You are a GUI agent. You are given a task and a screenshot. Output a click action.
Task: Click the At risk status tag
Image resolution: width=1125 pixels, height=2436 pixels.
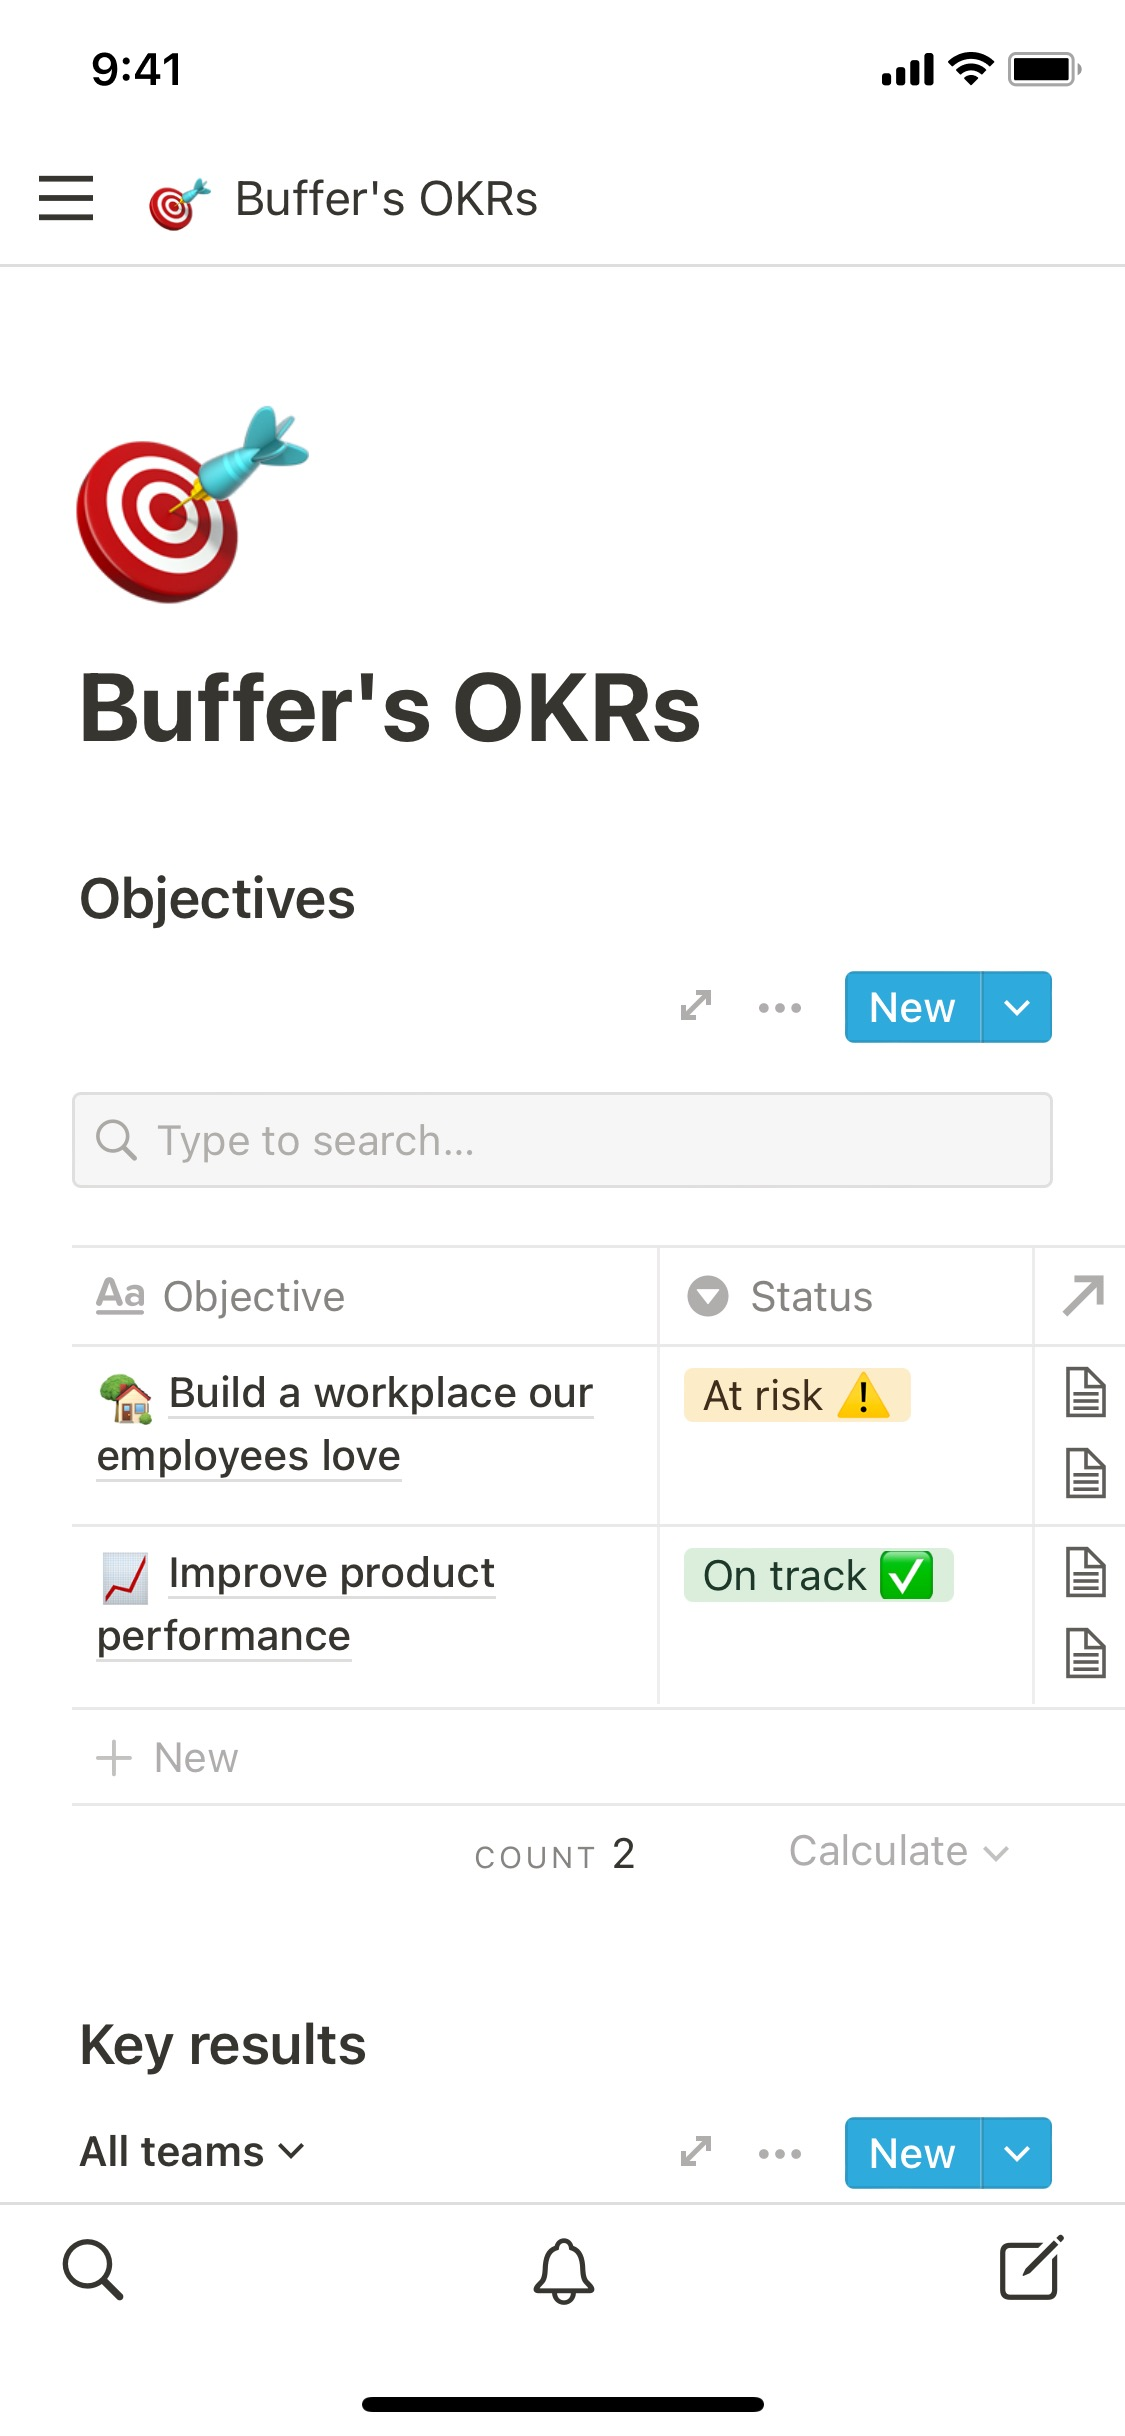click(796, 1395)
